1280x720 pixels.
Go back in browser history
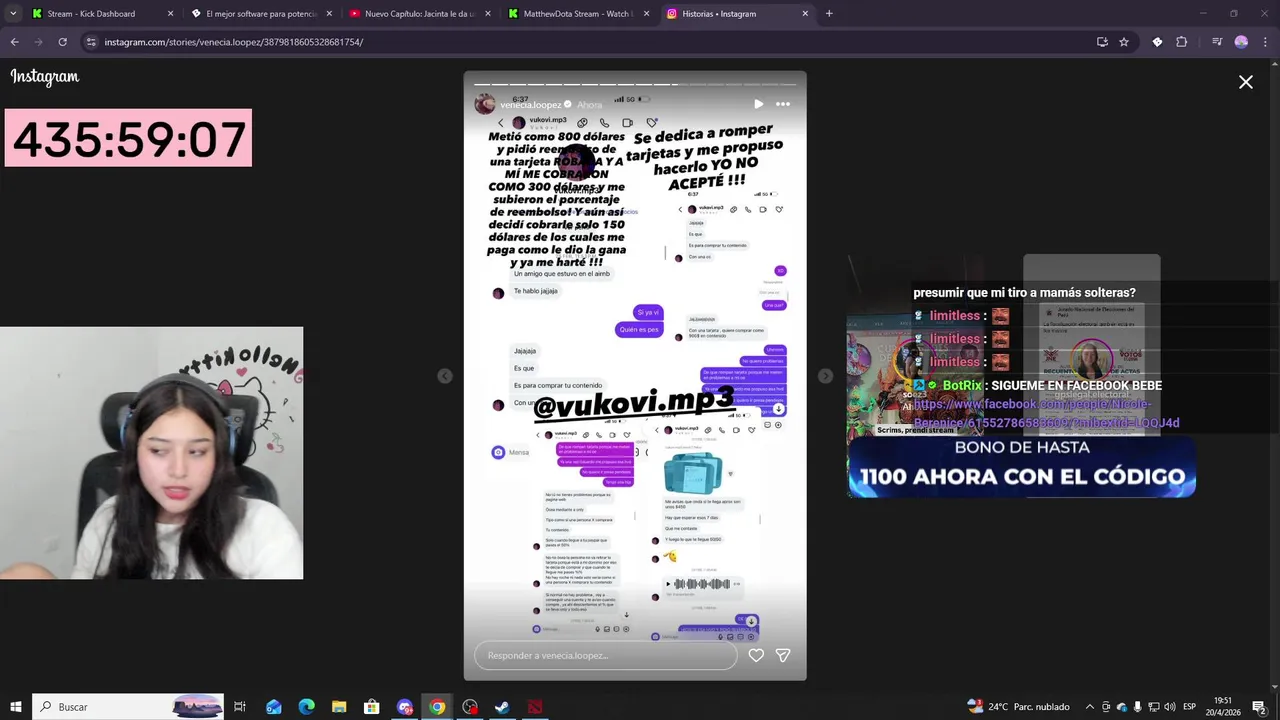point(14,42)
